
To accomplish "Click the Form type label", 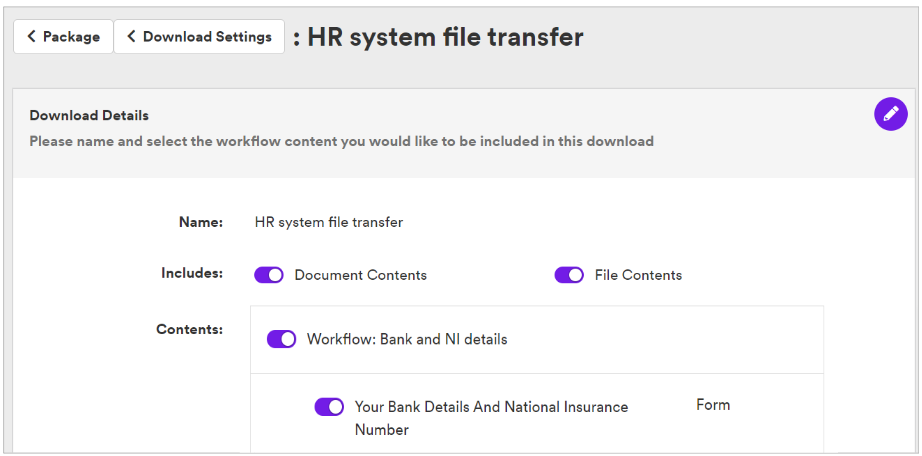I will pos(713,405).
